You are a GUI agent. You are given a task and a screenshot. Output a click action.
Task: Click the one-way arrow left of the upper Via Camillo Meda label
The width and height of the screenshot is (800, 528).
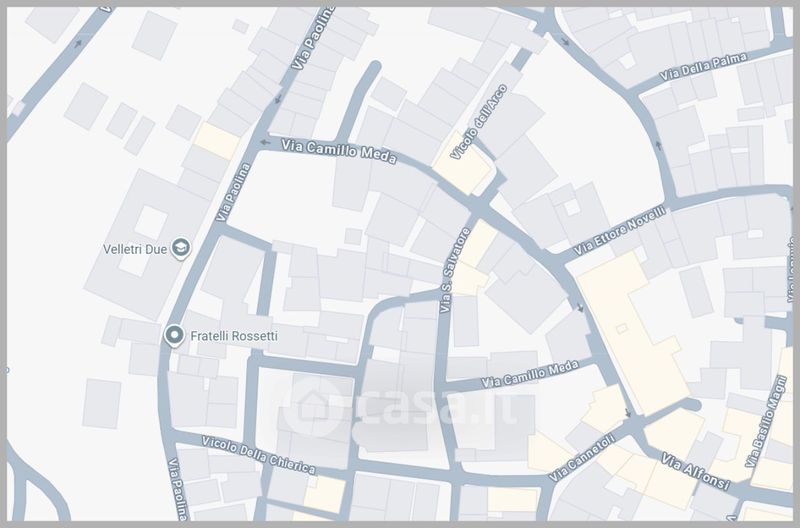click(265, 143)
